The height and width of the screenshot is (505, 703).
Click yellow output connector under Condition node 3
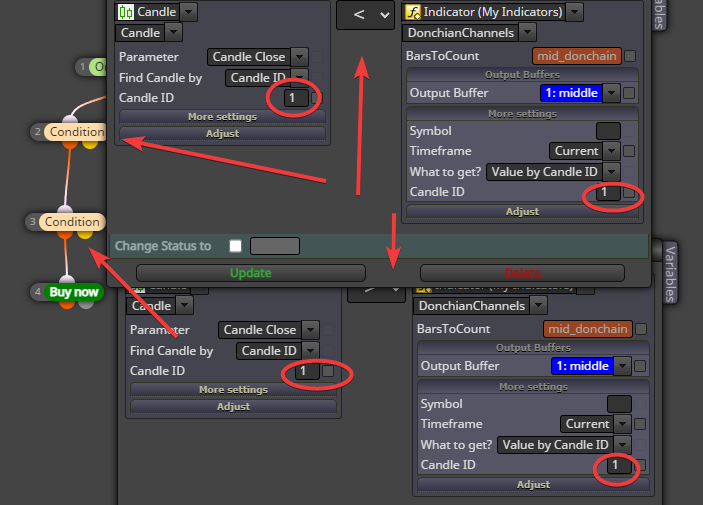pos(85,234)
